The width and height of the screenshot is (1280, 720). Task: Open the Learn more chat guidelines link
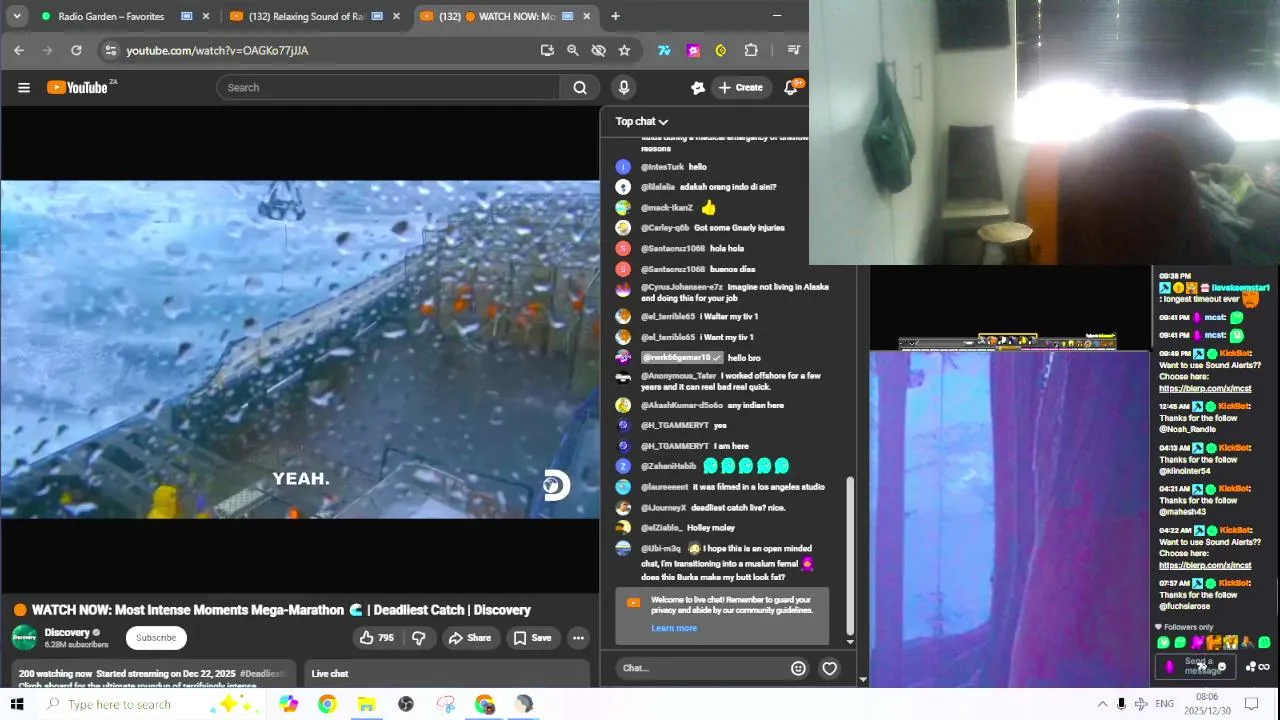[674, 628]
